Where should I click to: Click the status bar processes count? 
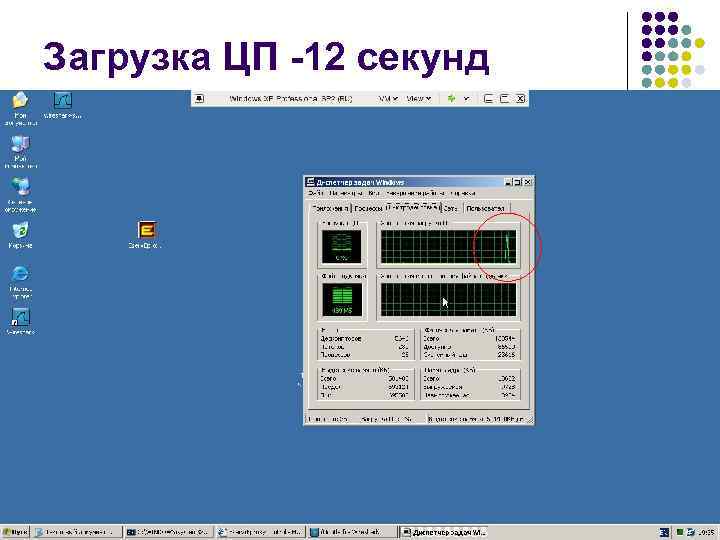pos(329,419)
